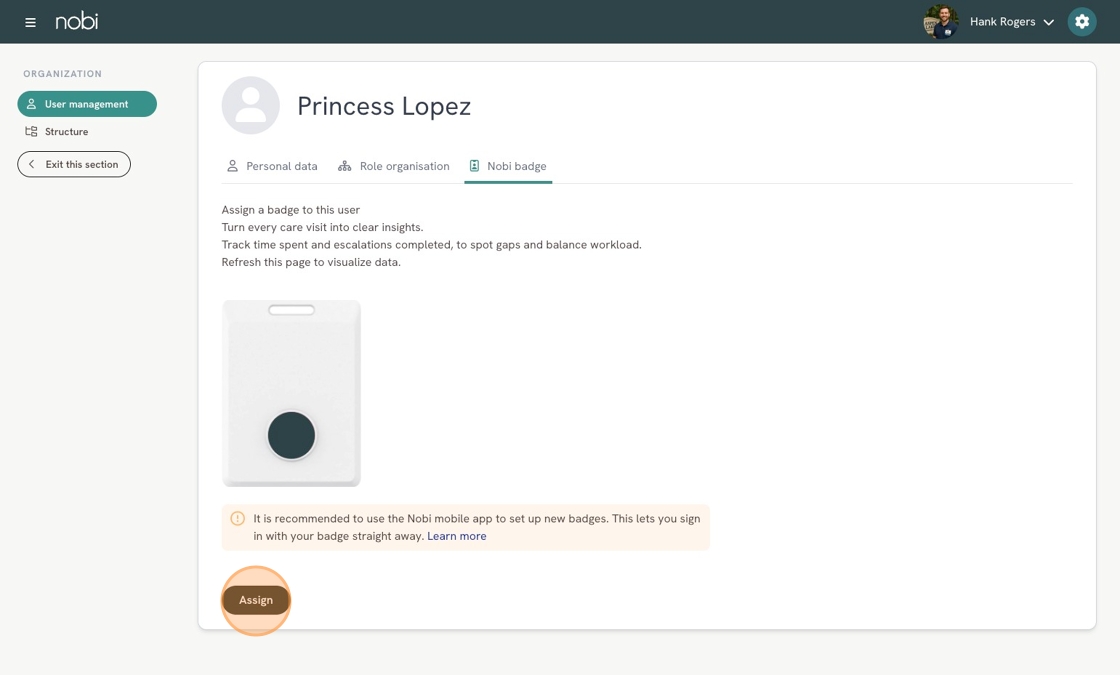Click the orange warning info icon

pyautogui.click(x=238, y=519)
